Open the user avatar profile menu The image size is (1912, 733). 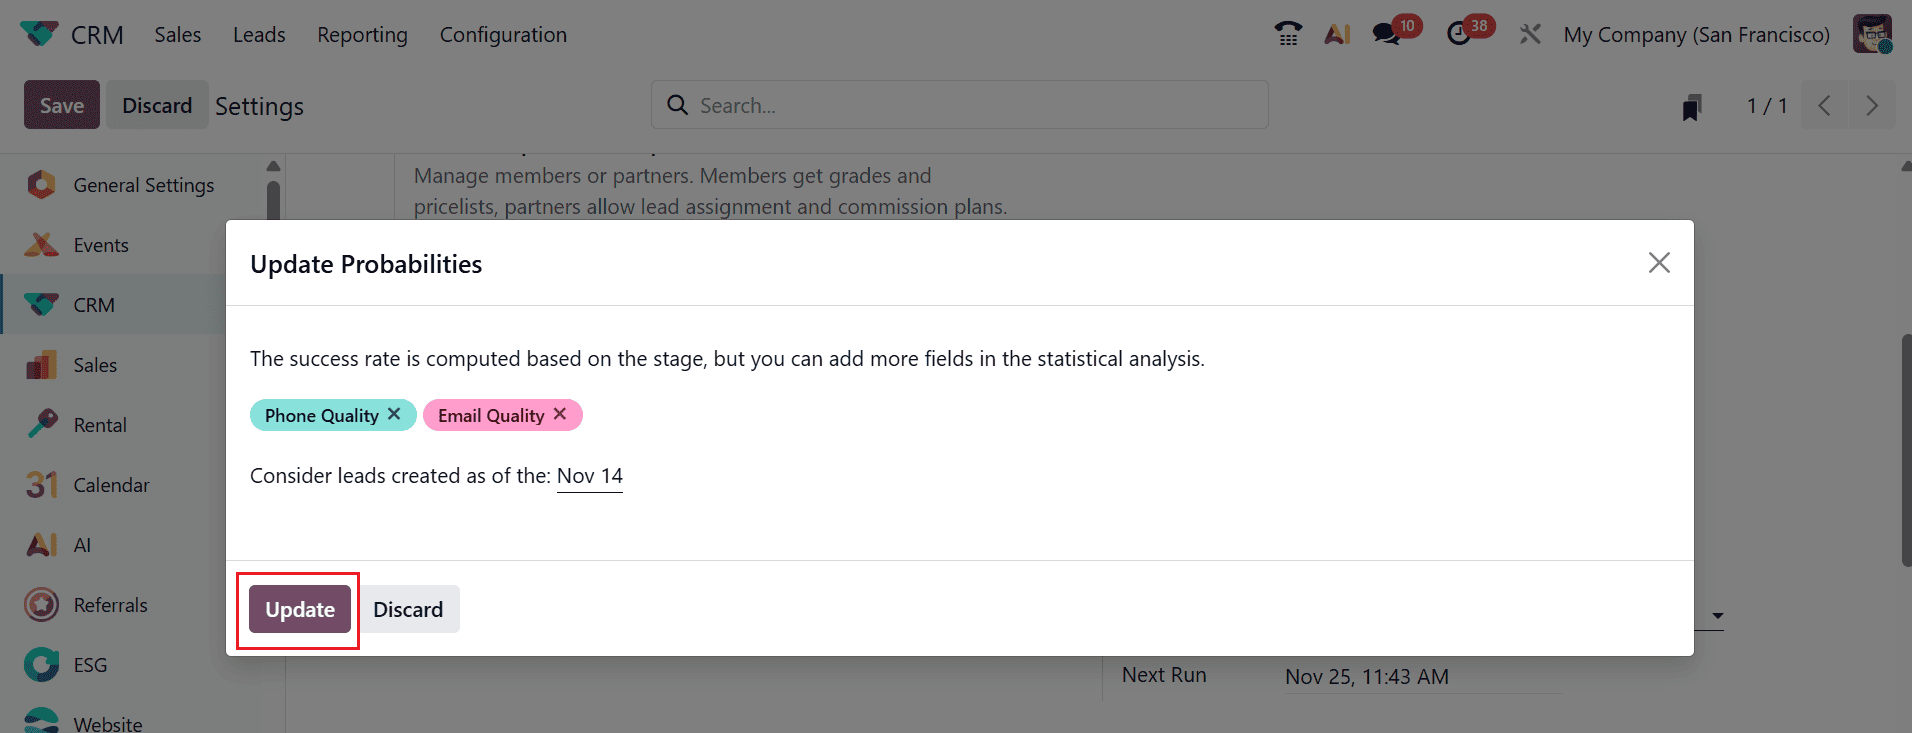[x=1871, y=33]
